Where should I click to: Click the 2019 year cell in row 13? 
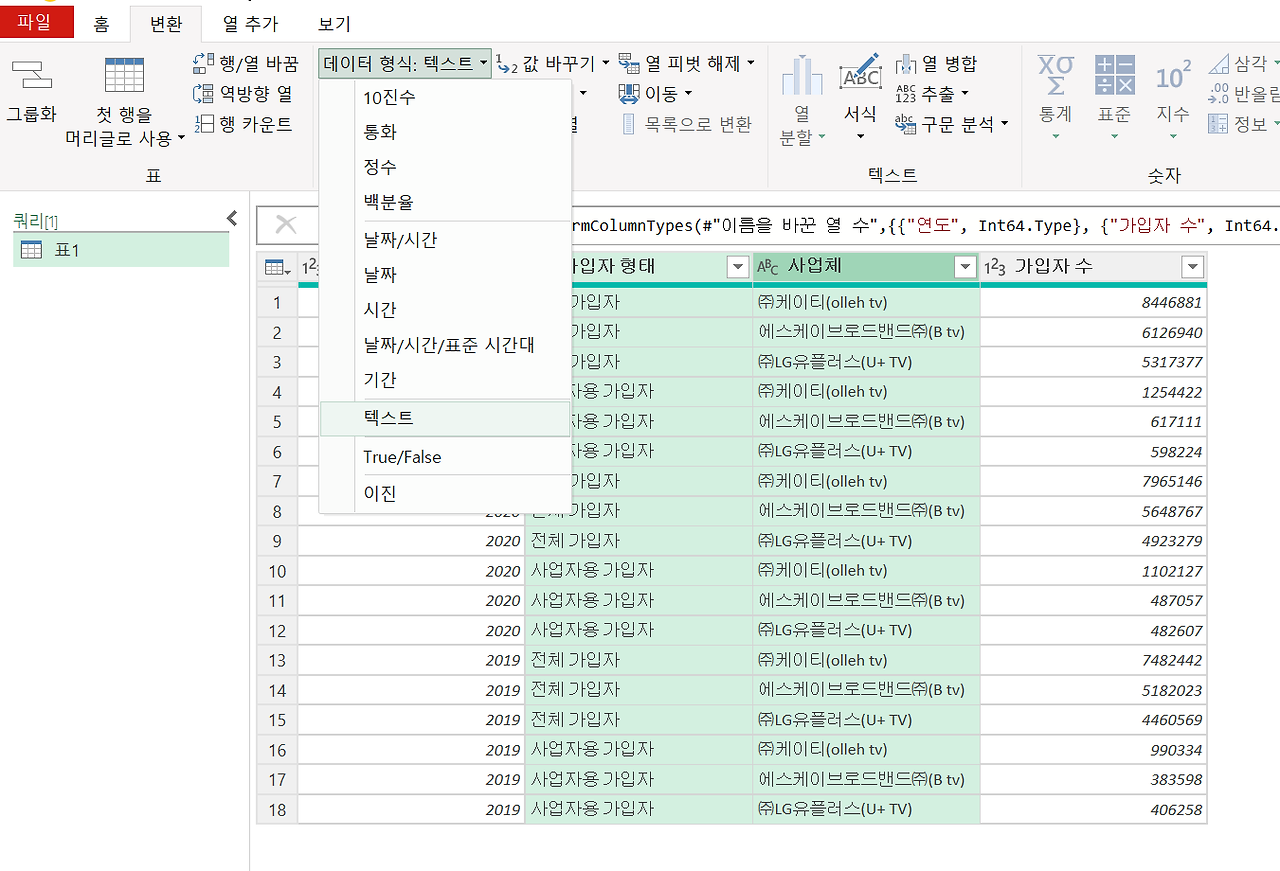411,660
